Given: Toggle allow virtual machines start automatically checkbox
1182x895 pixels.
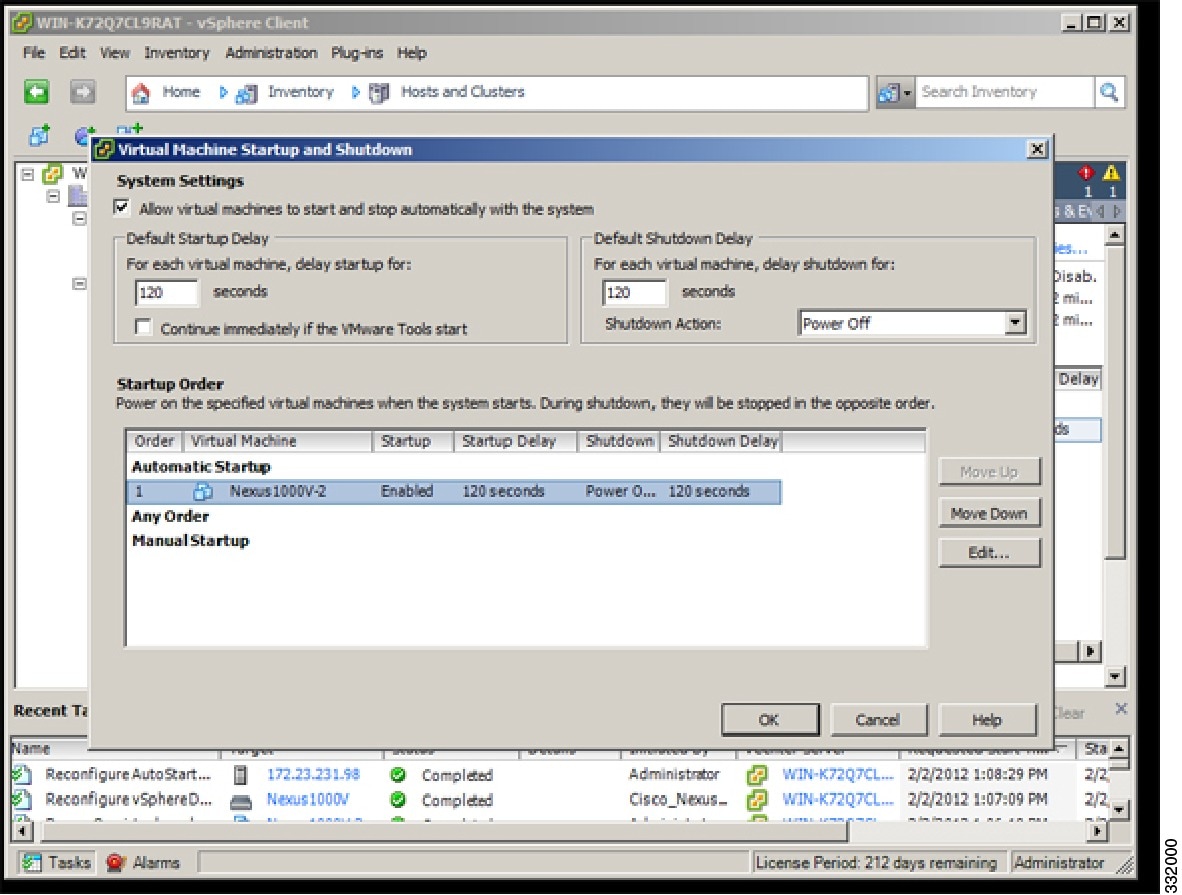Looking at the screenshot, I should tap(121, 207).
